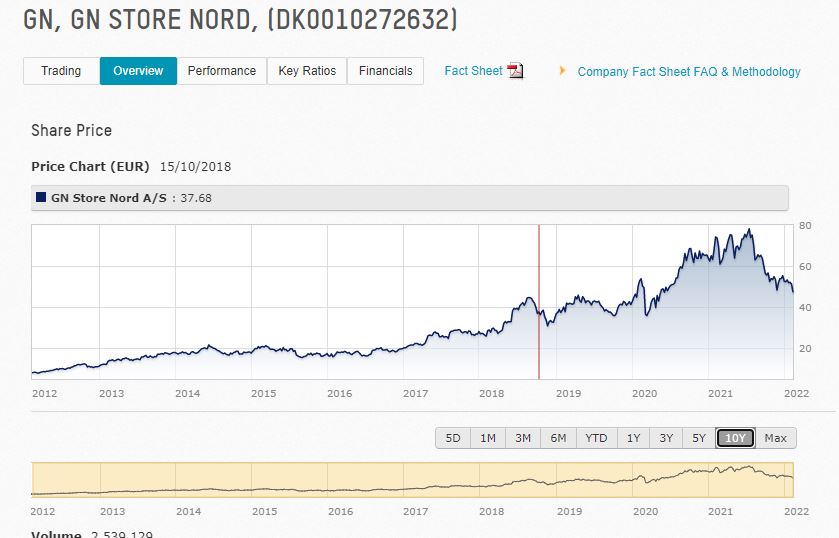Switch to the Trading tab

click(61, 71)
